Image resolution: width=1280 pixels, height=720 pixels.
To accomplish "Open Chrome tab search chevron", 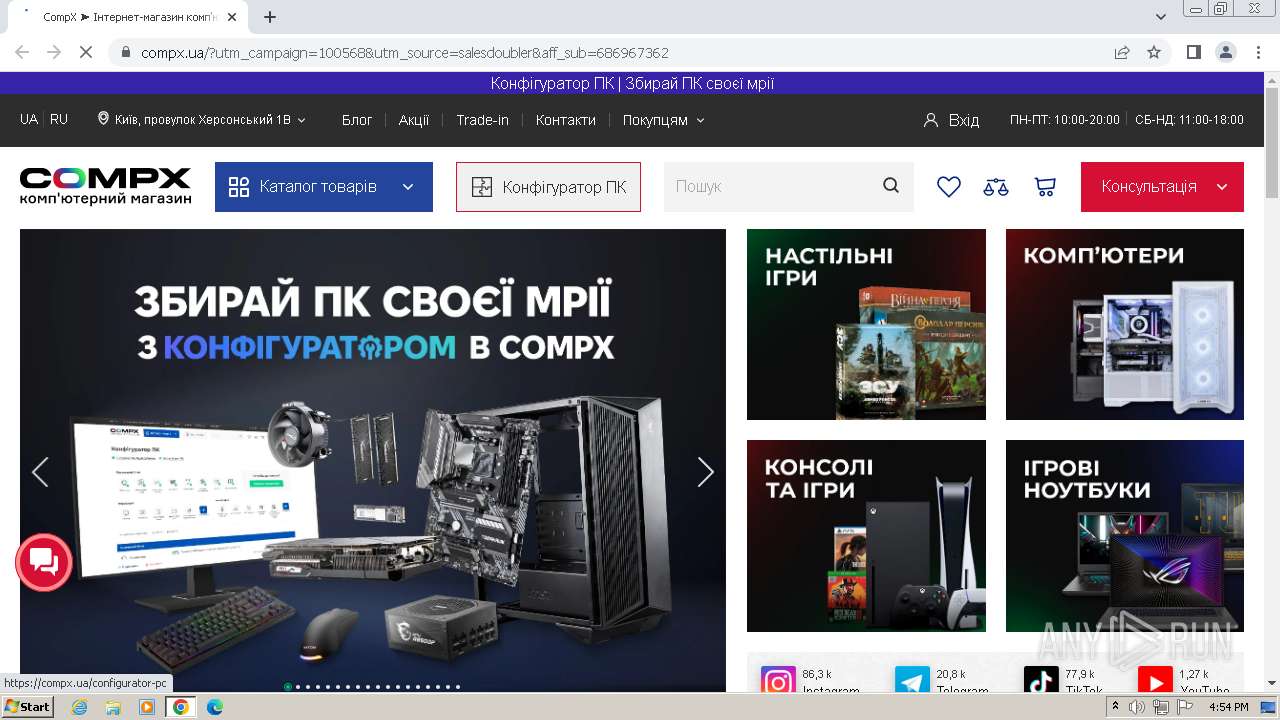I will click(1160, 17).
